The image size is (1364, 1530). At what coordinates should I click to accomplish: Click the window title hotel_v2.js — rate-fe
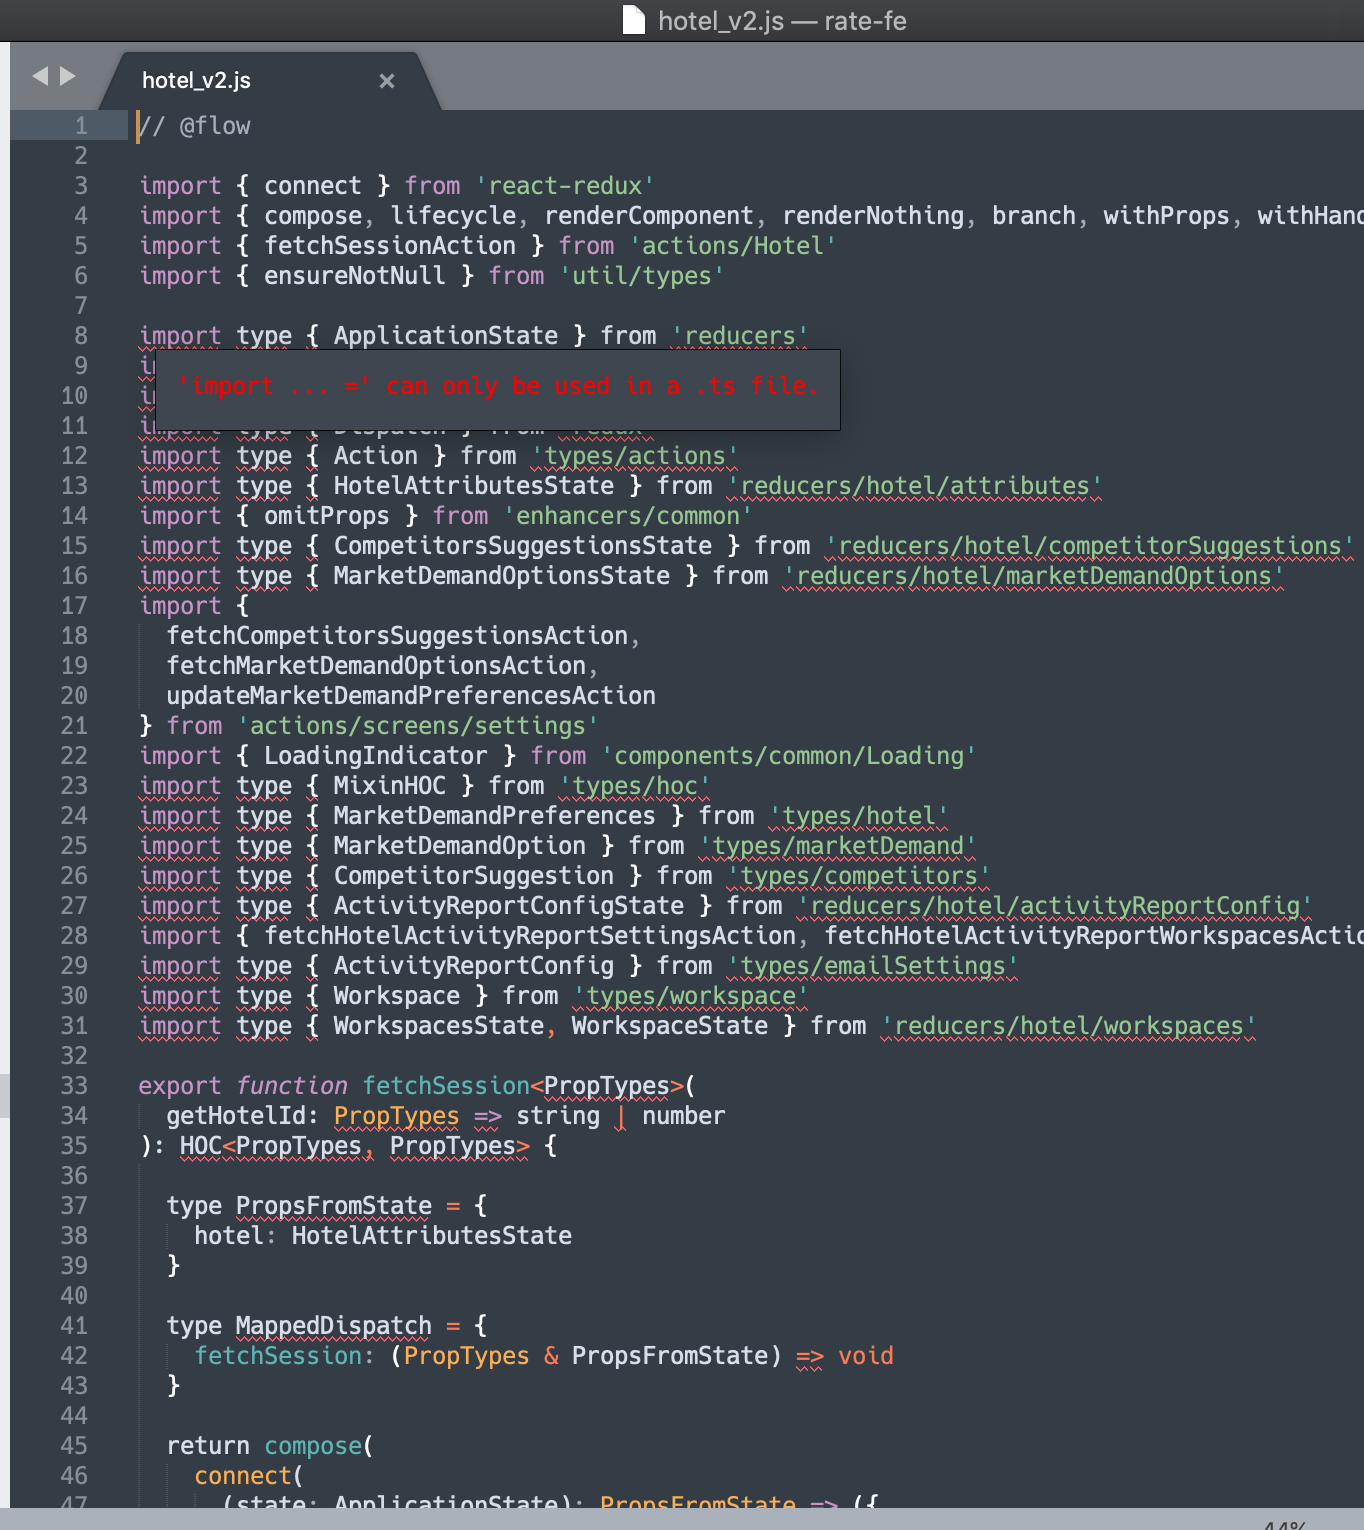781,21
